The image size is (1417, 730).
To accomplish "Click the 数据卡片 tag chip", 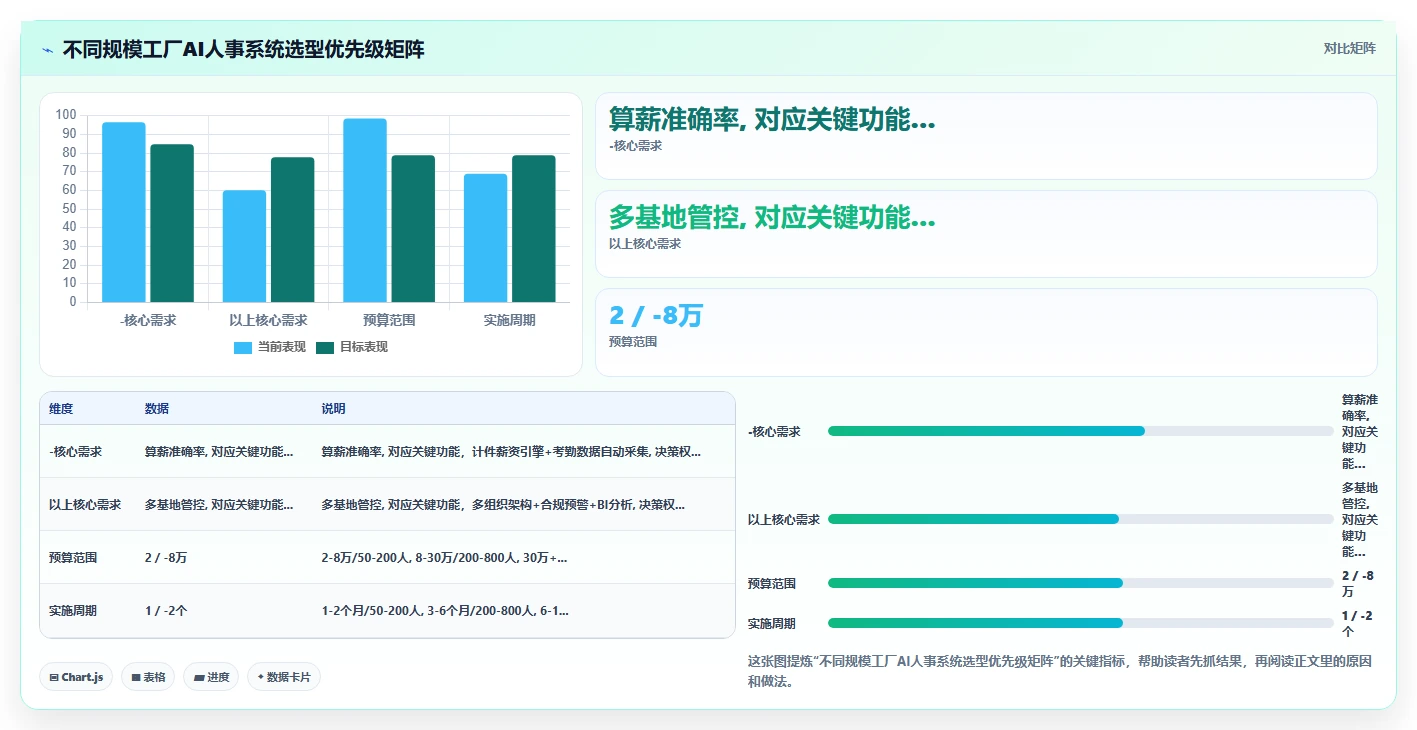I will click(284, 677).
